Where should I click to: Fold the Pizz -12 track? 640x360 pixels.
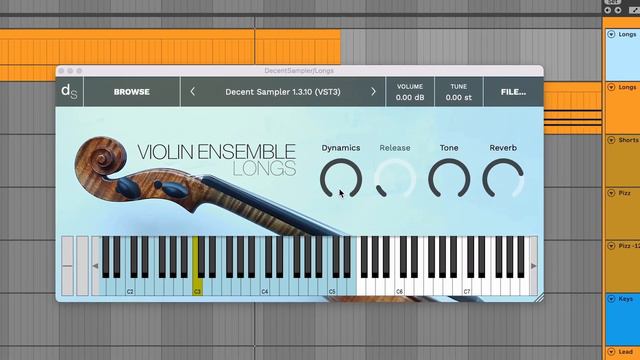tap(611, 246)
